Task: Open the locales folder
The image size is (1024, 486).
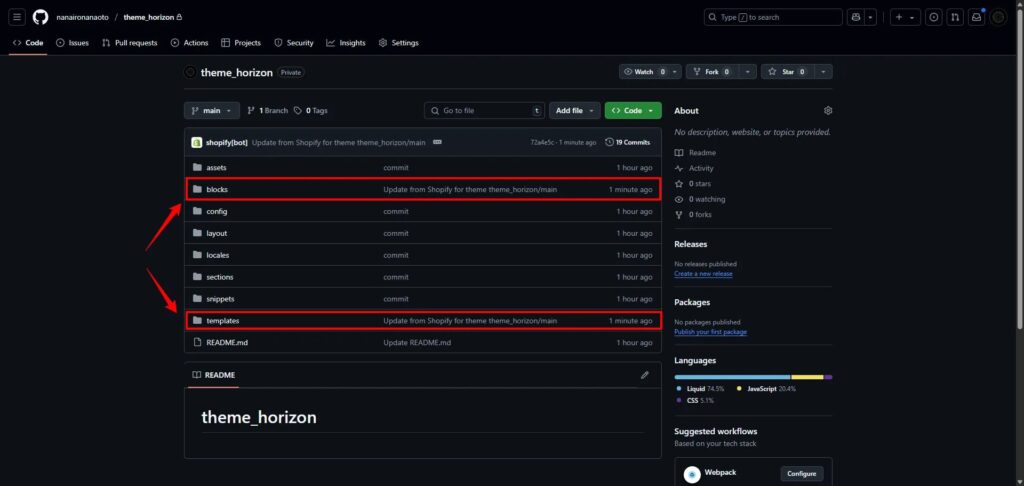Action: (x=217, y=255)
